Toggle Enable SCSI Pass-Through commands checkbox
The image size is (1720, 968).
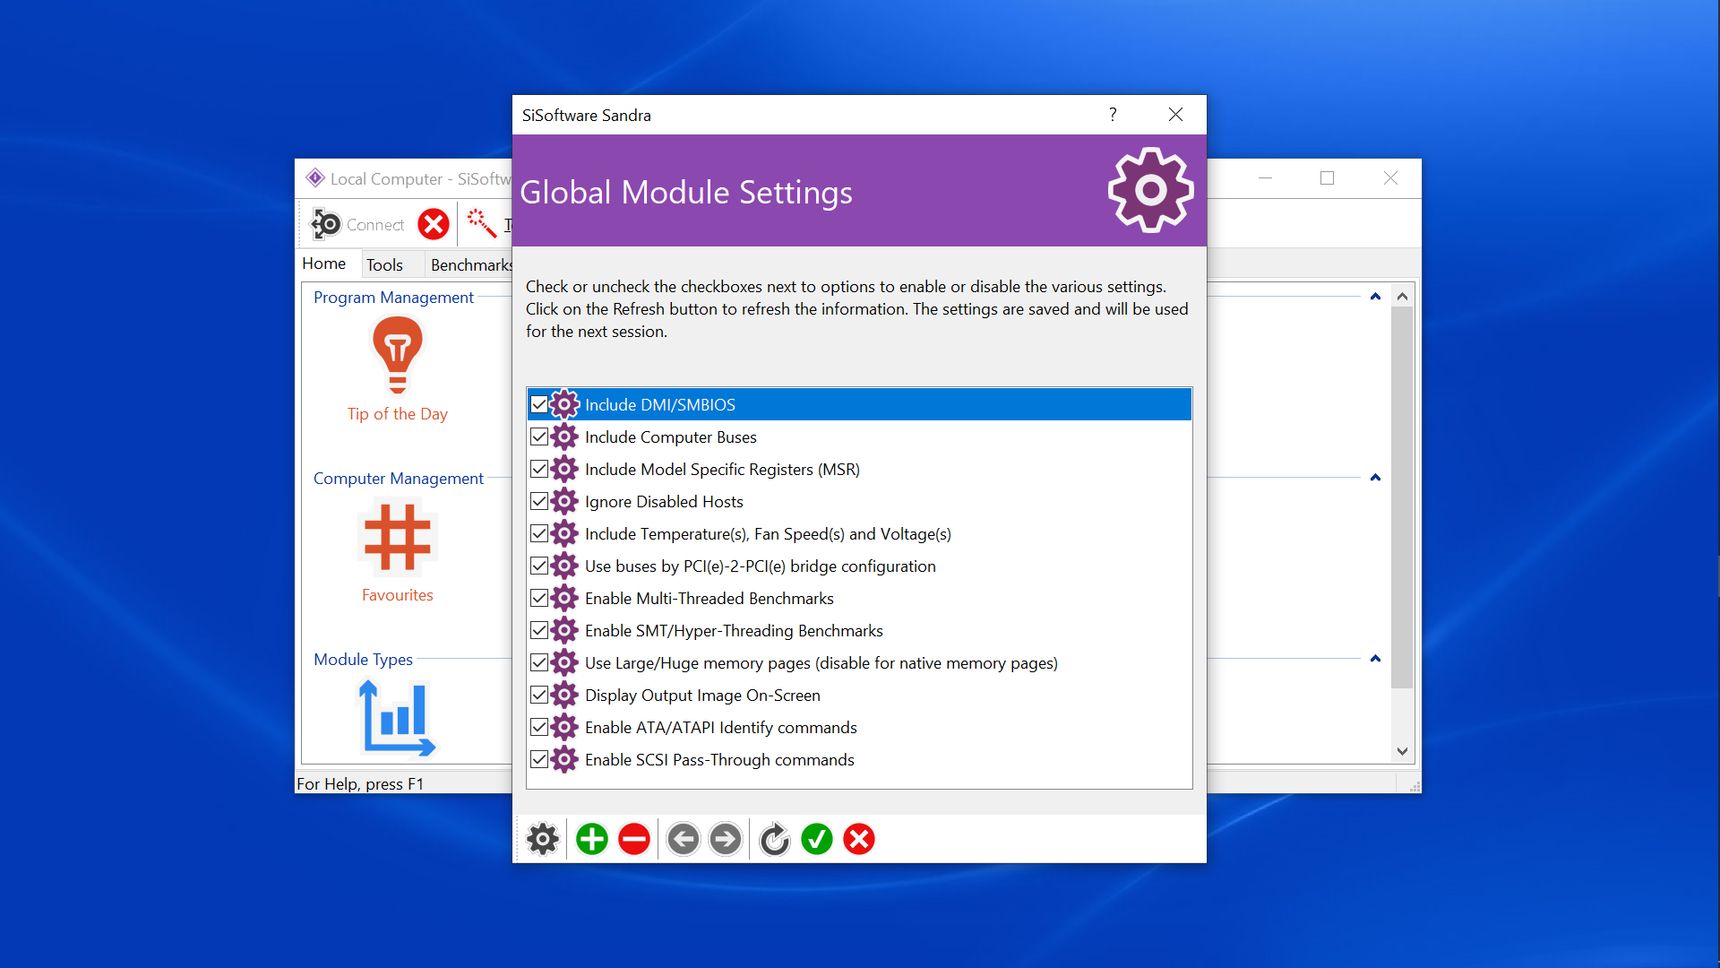coord(539,759)
